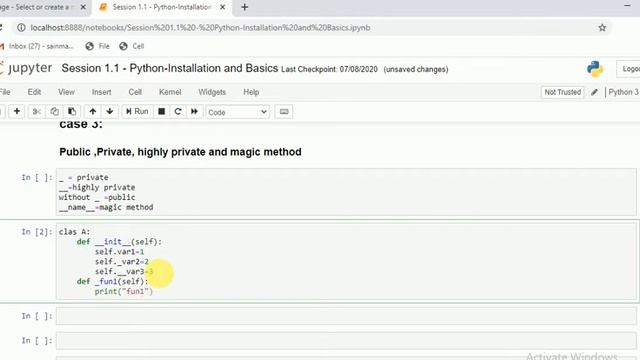Open the Widgets menu
640x360 pixels.
(212, 92)
